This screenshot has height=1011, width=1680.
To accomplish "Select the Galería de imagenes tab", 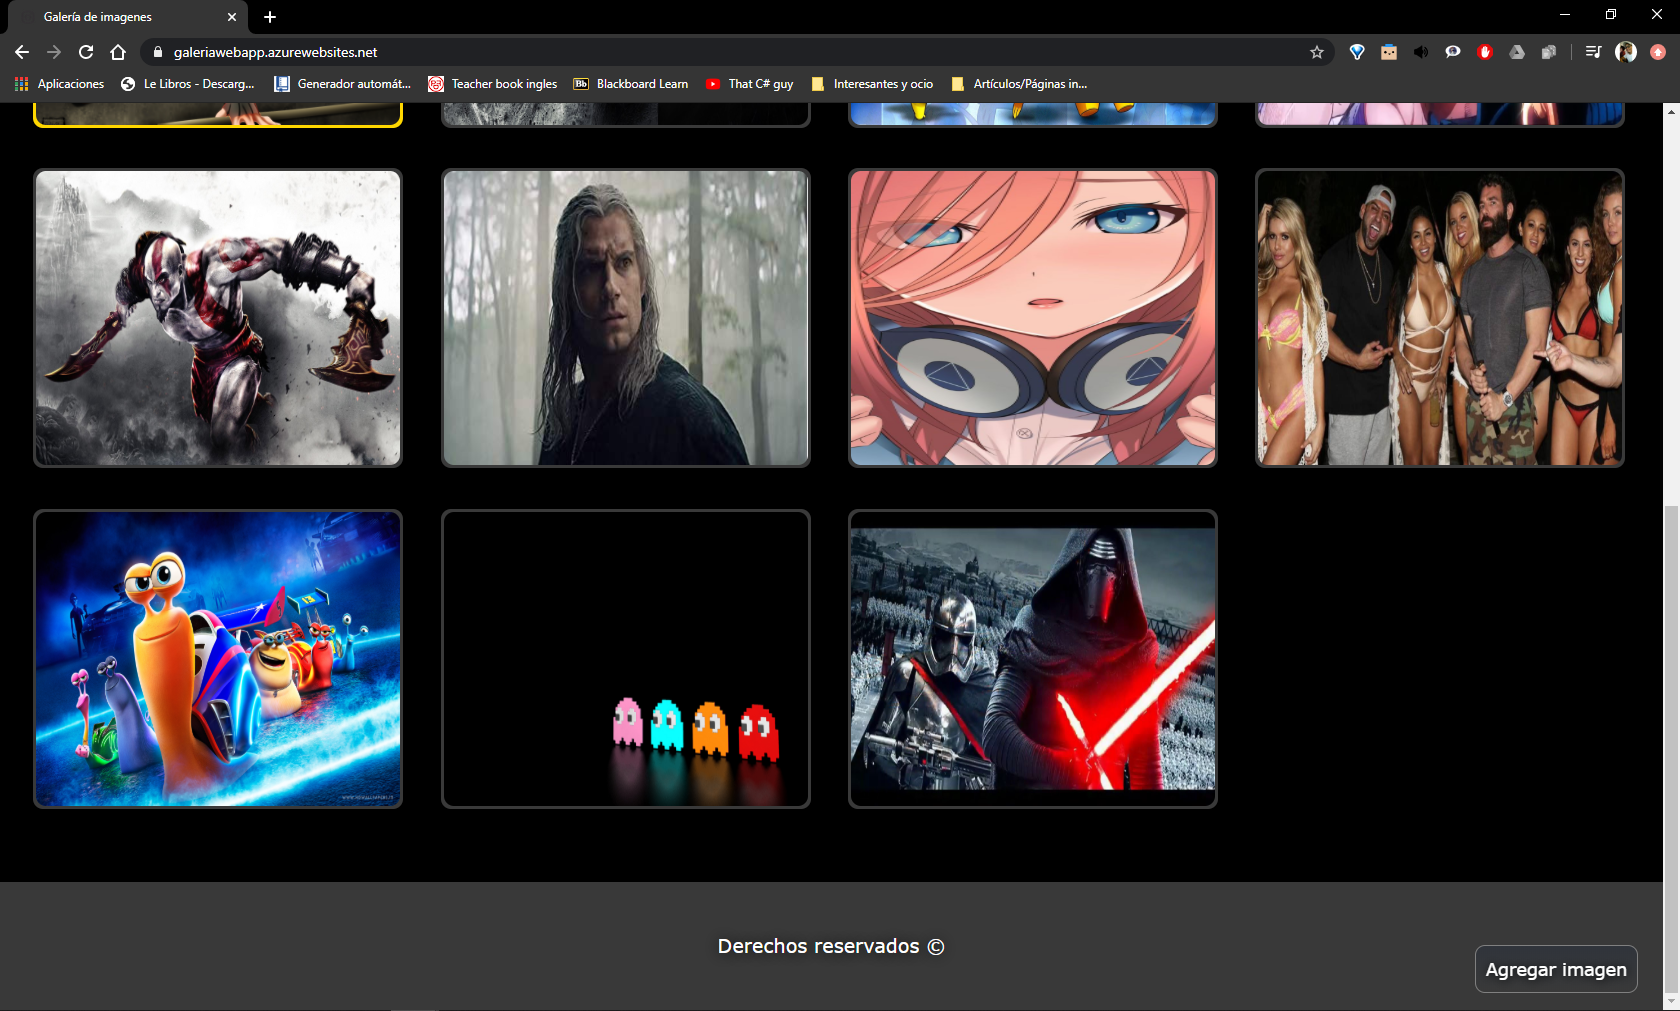I will coord(126,17).
